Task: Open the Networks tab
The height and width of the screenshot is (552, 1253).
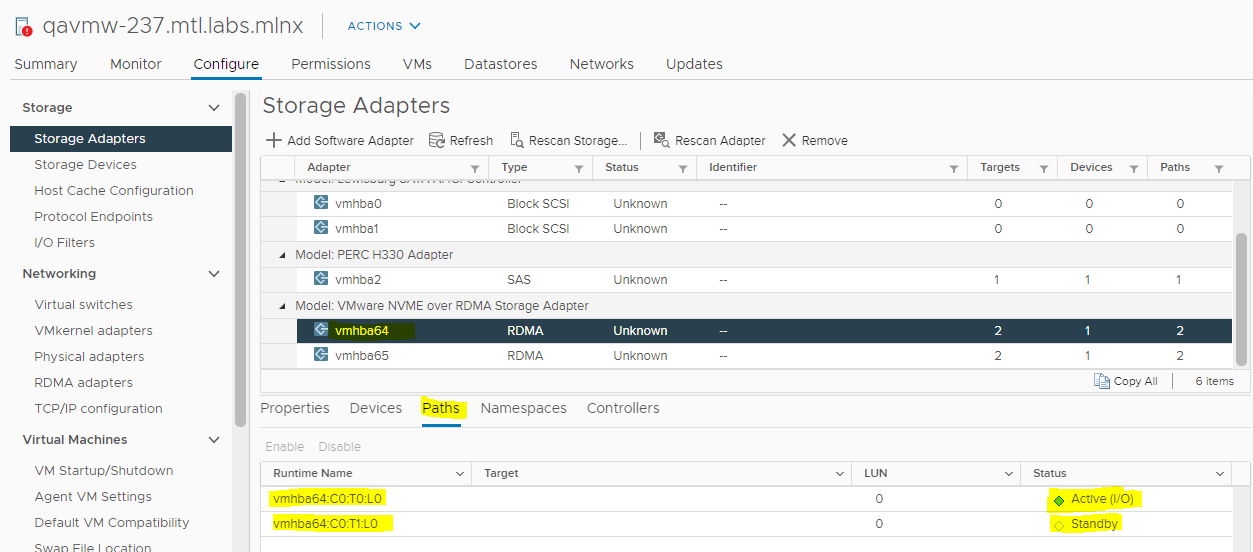Action: coord(602,64)
